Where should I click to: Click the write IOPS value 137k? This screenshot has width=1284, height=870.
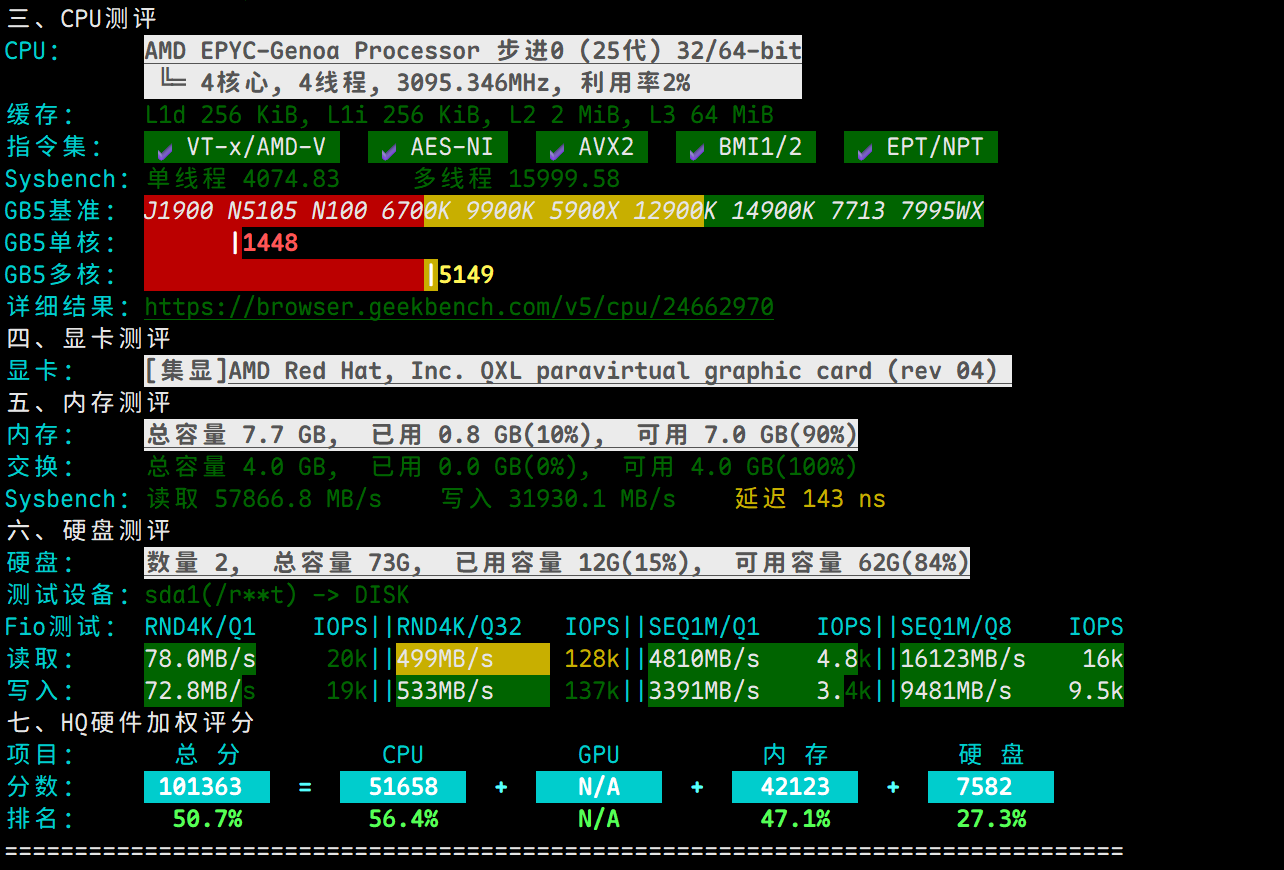click(x=592, y=691)
